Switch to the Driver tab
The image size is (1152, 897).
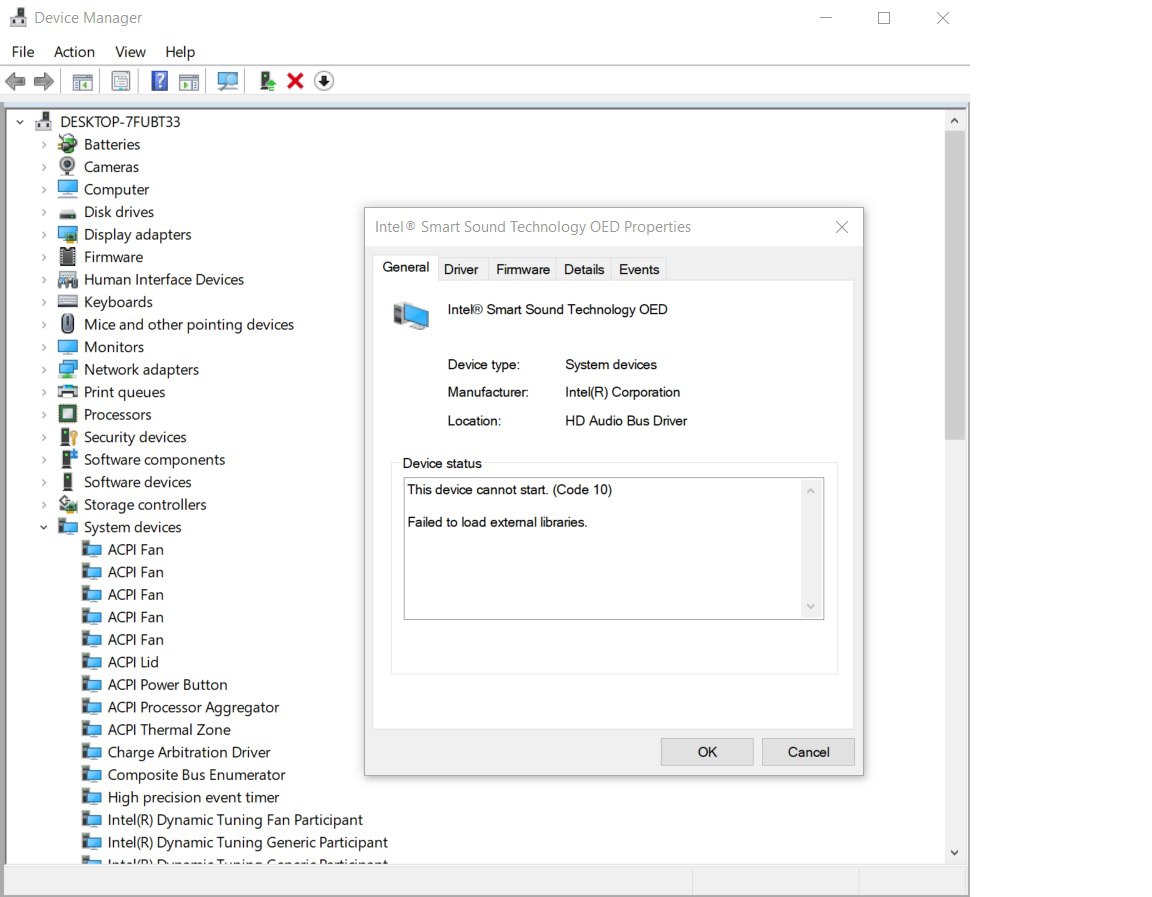461,270
